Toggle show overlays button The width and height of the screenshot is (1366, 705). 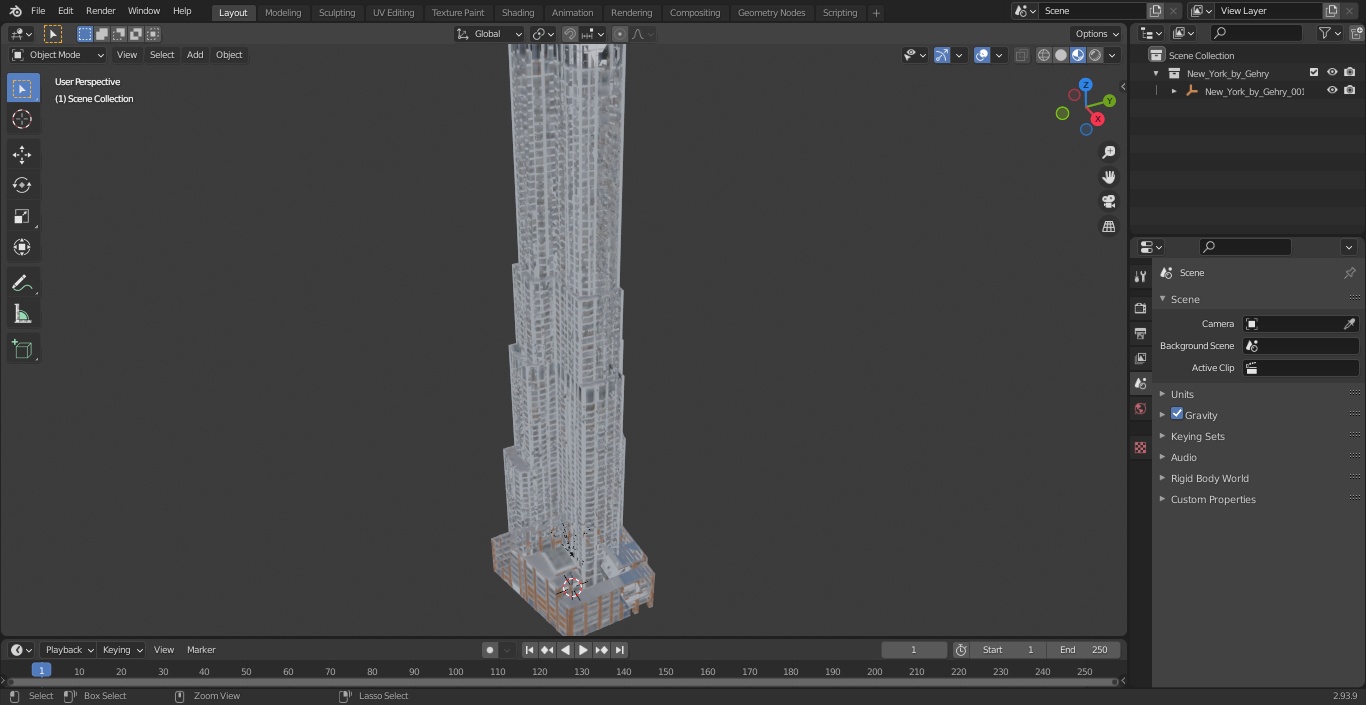click(982, 55)
